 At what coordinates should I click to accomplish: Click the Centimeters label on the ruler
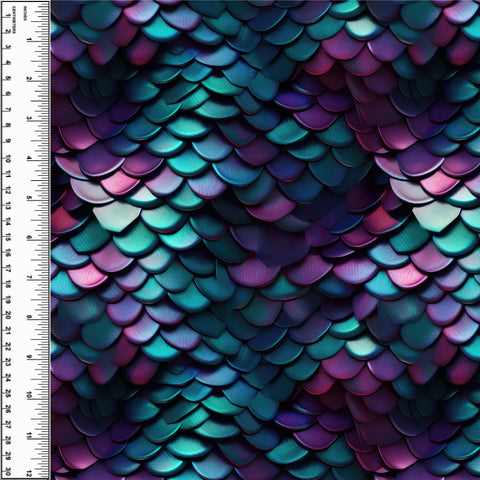pos(13,20)
